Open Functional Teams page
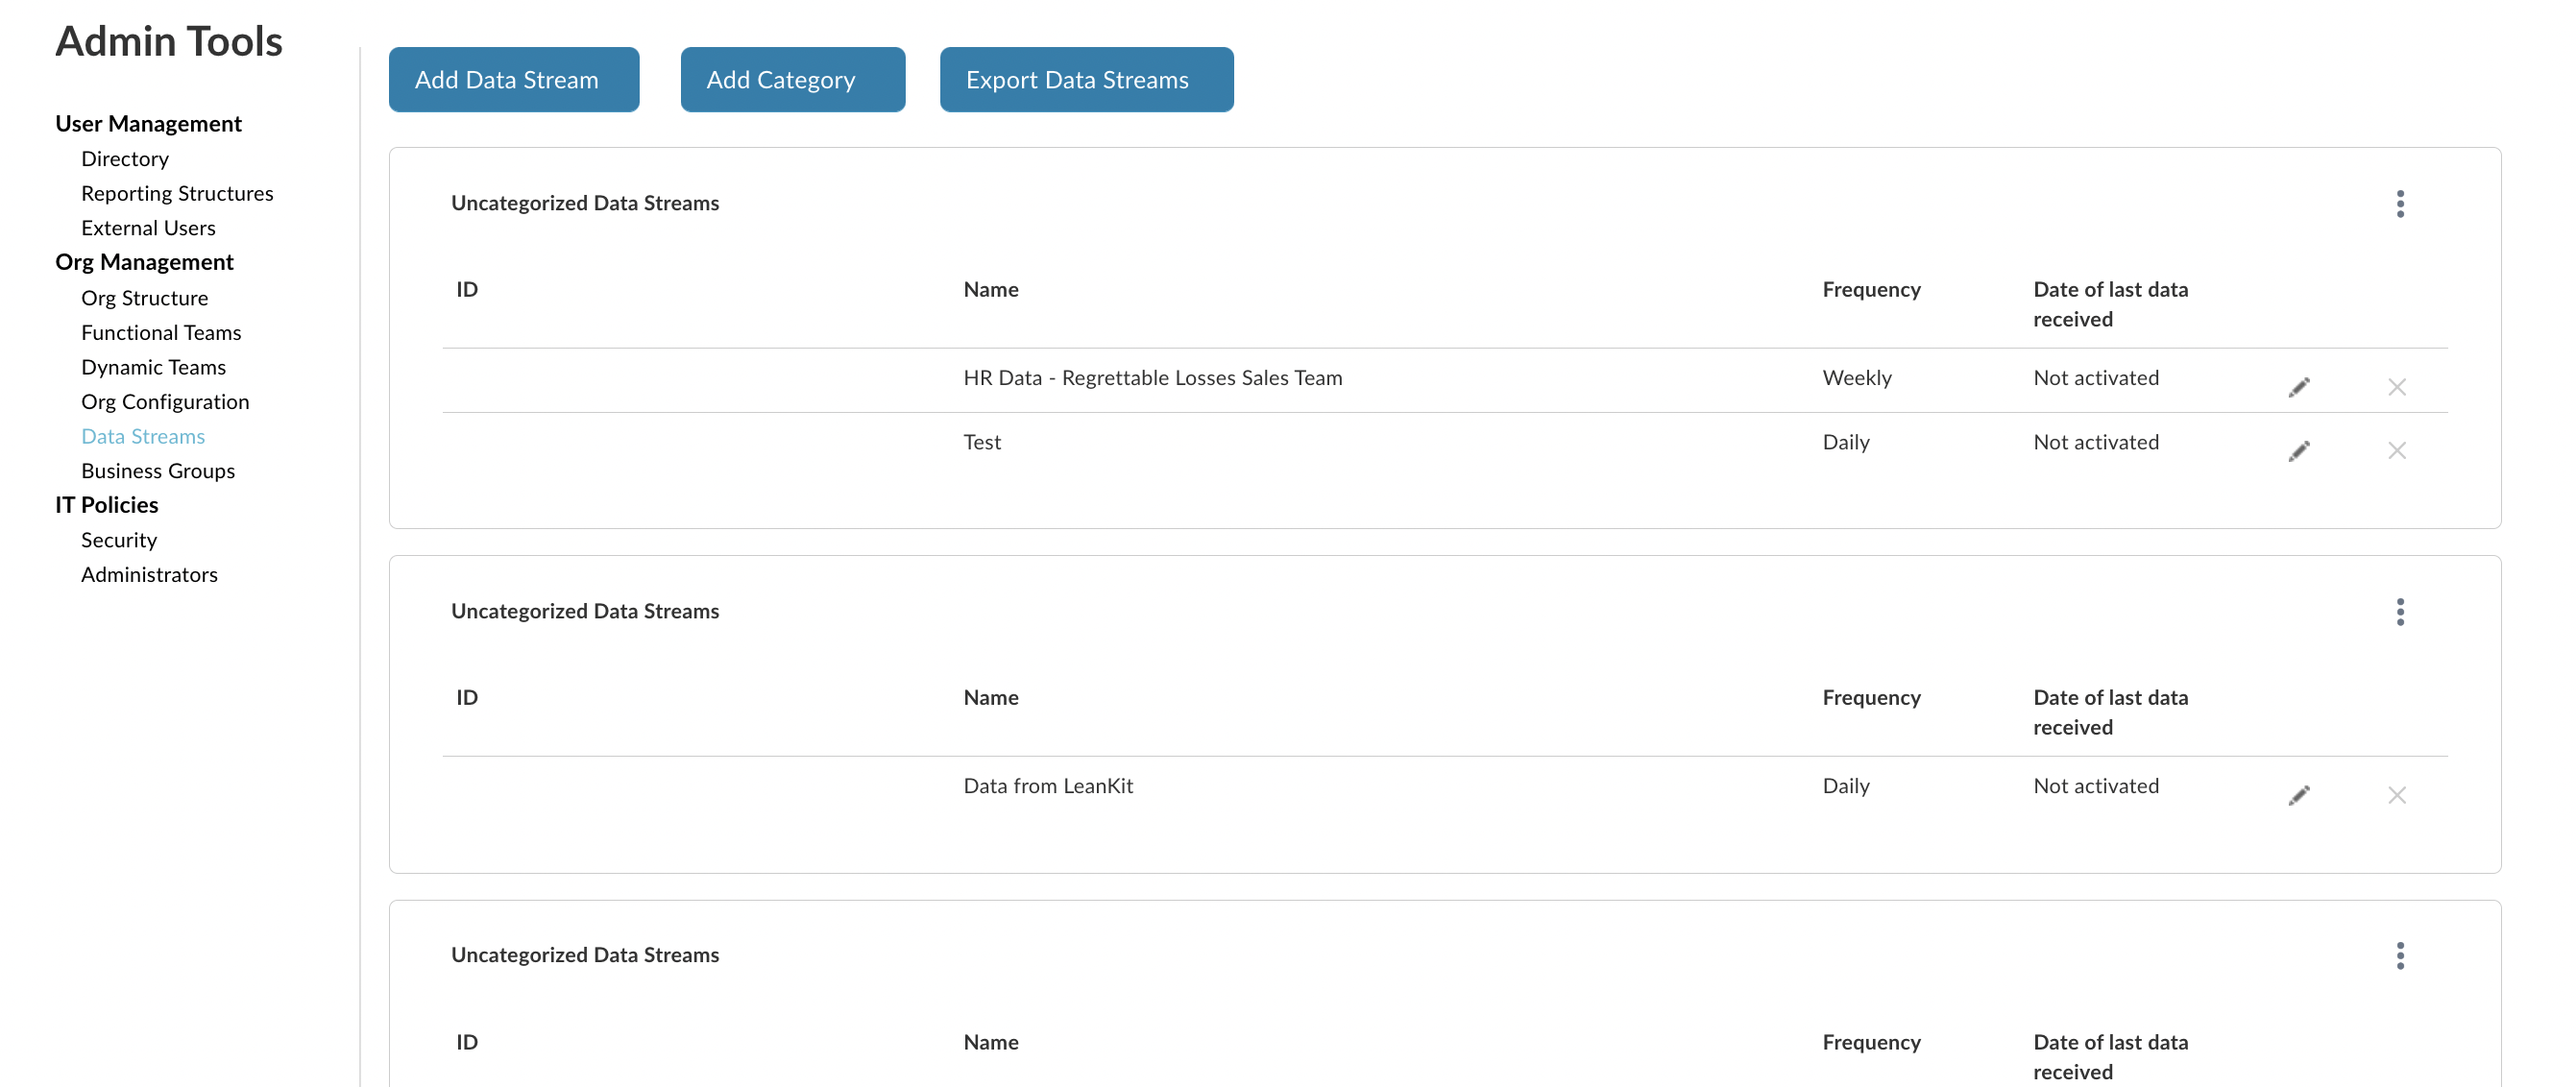The height and width of the screenshot is (1087, 2576). (161, 332)
